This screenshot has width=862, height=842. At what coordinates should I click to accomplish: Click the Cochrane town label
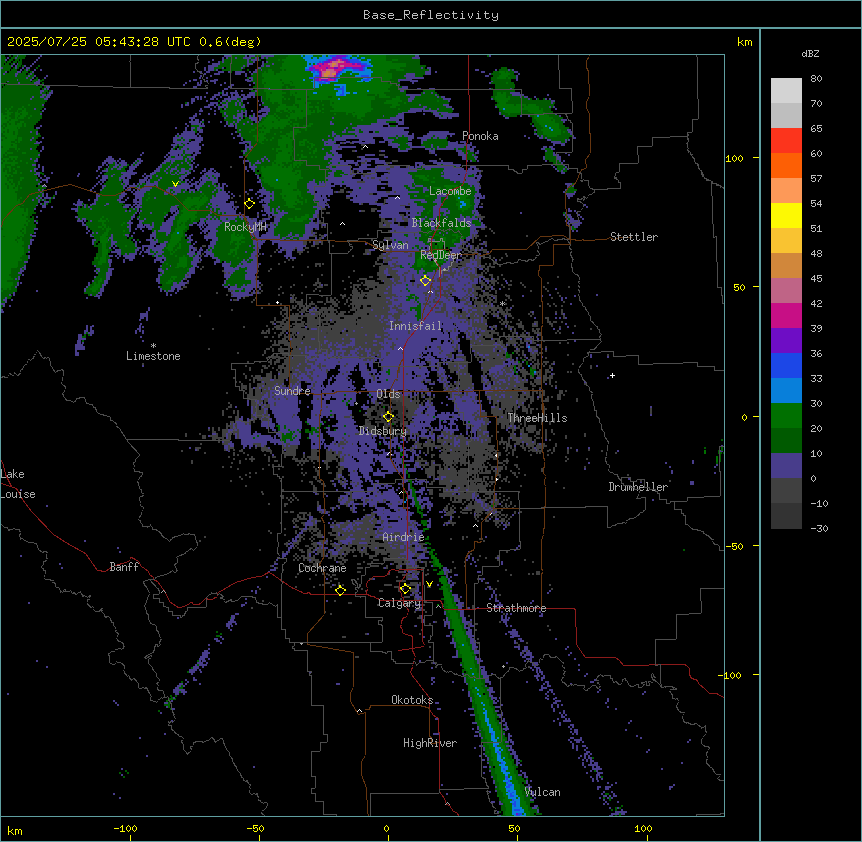322,568
